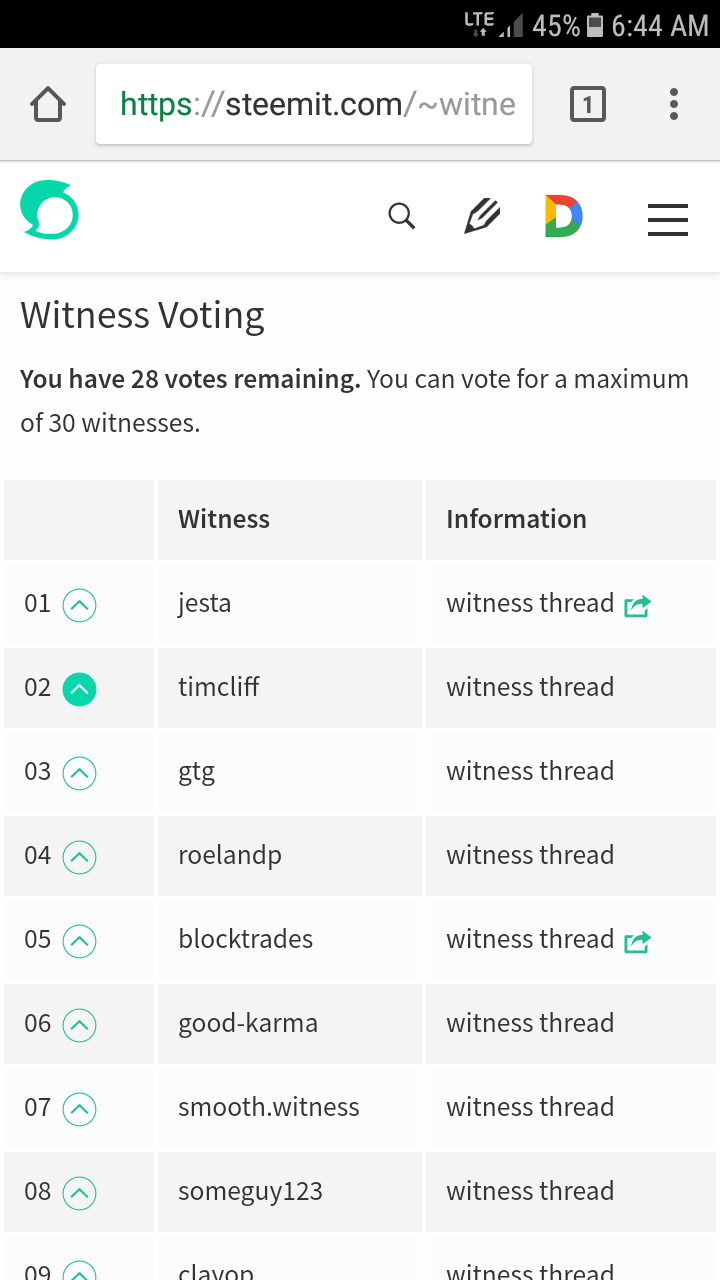Upvote witness good-karma
Viewport: 720px width, 1280px height.
tap(80, 1025)
